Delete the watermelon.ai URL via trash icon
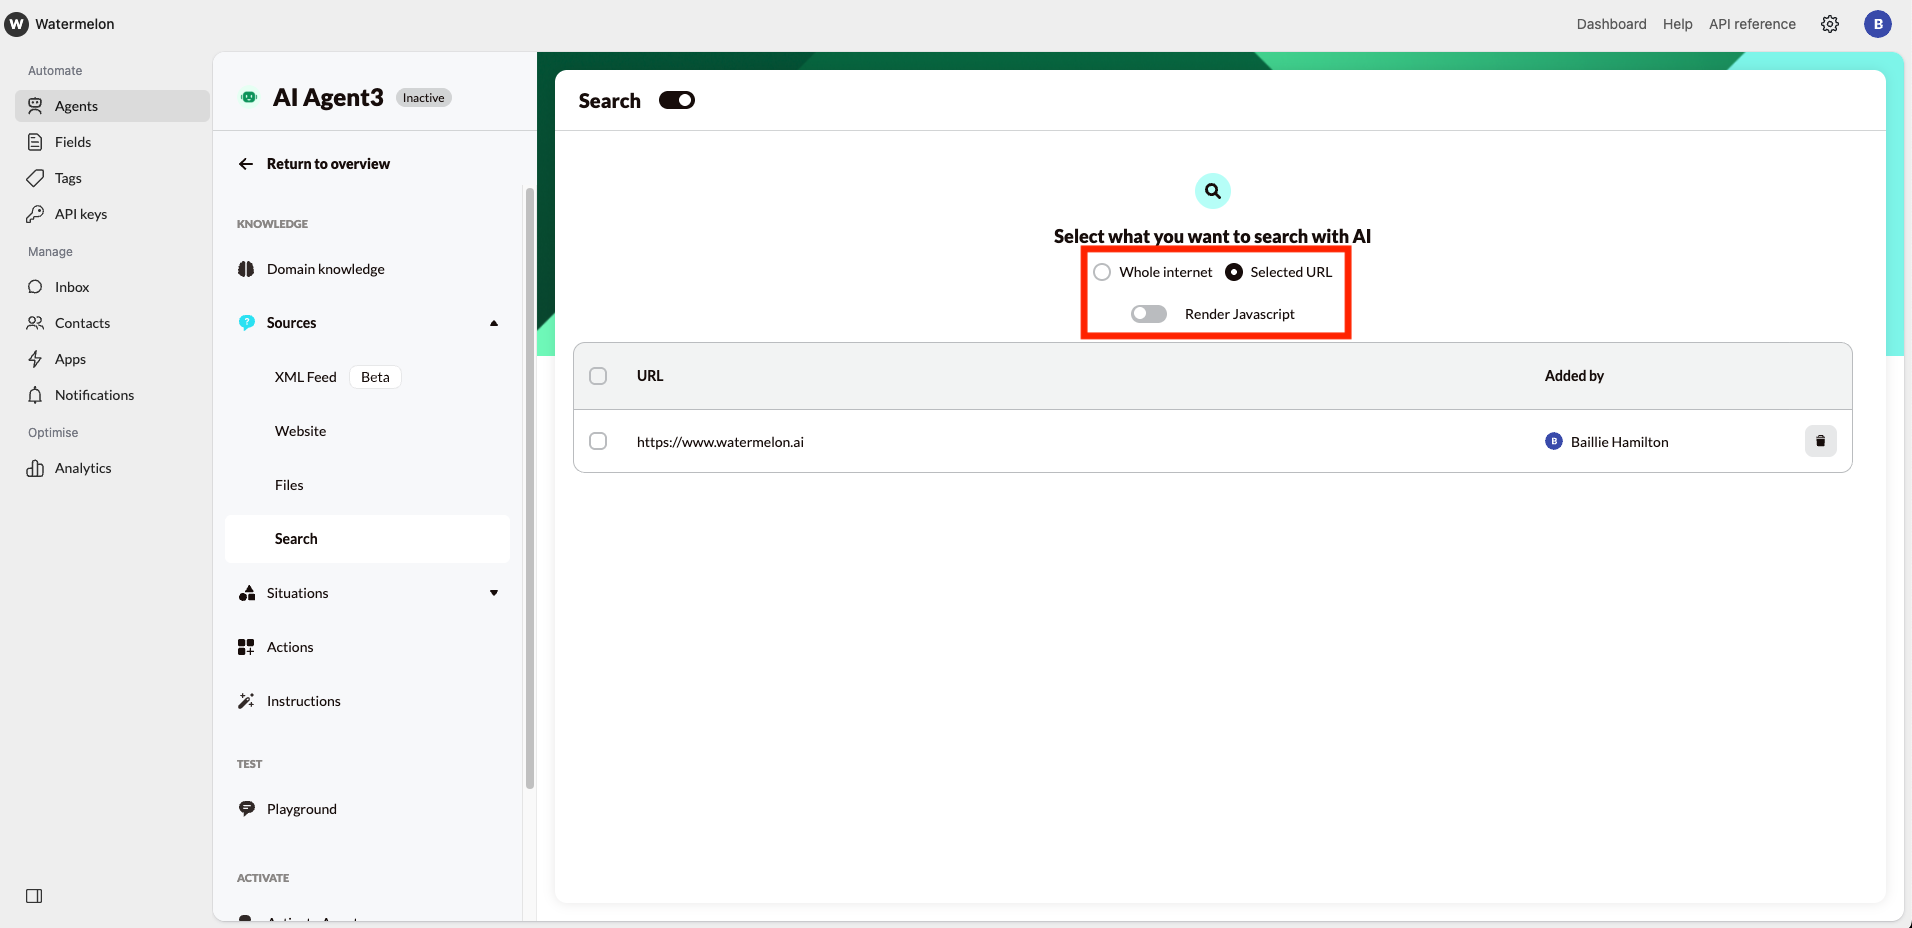This screenshot has height=928, width=1912. click(x=1820, y=441)
